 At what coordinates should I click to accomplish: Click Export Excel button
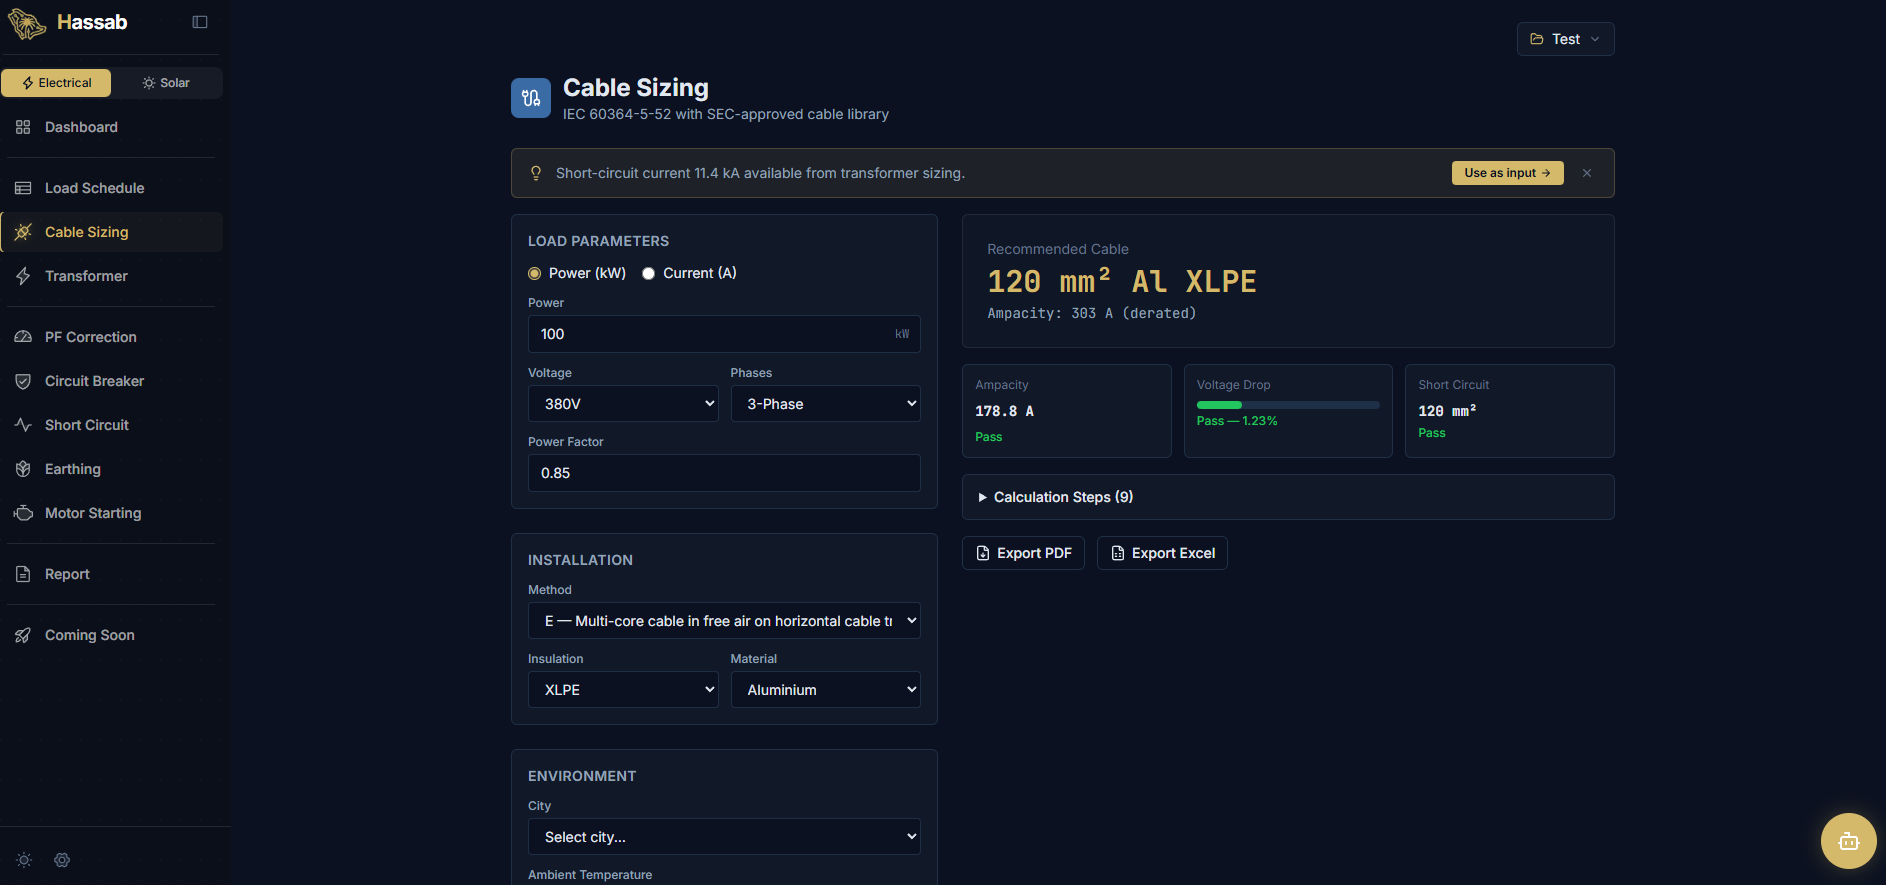tap(1162, 553)
